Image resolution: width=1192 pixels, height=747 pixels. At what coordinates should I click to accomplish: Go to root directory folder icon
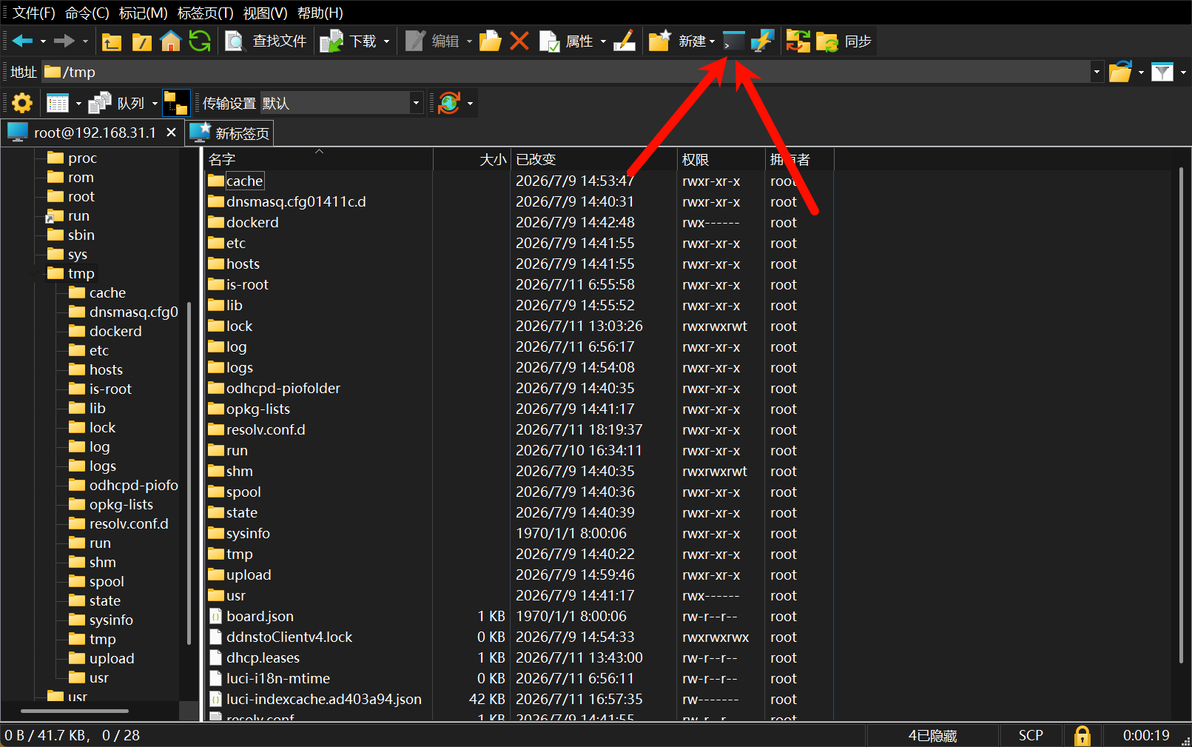[141, 42]
